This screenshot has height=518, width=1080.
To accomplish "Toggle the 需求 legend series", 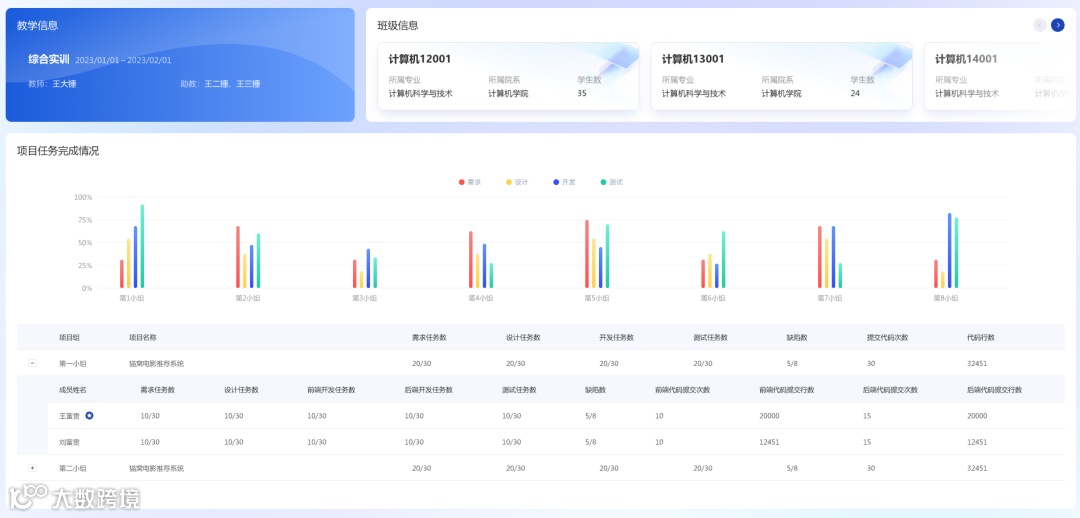I will tap(470, 182).
